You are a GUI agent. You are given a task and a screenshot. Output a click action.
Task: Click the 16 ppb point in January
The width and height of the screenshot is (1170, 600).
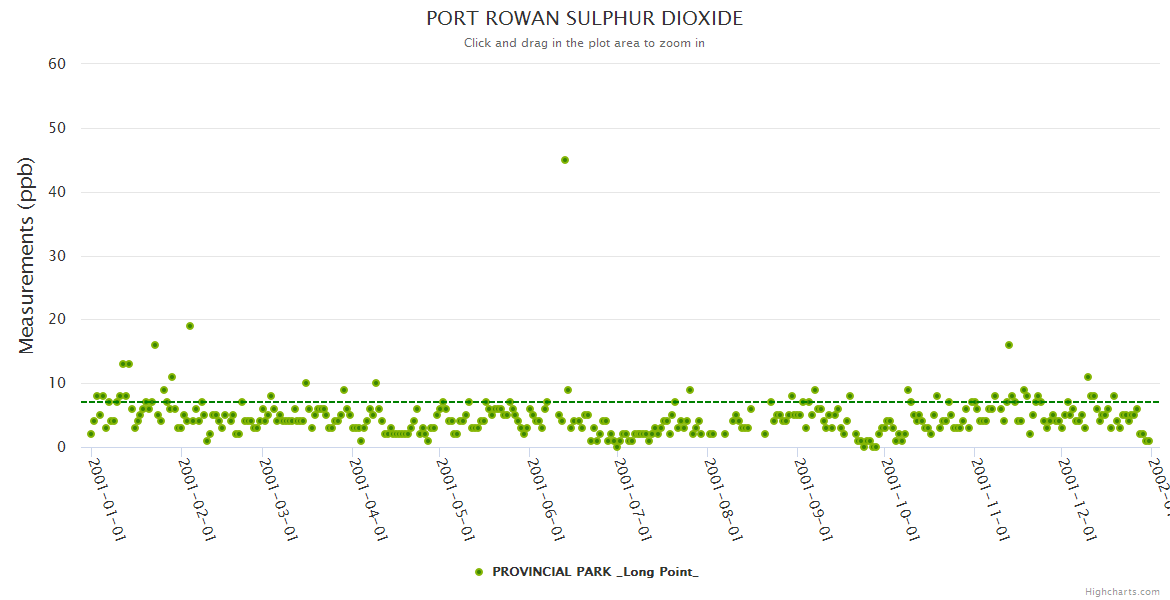155,345
